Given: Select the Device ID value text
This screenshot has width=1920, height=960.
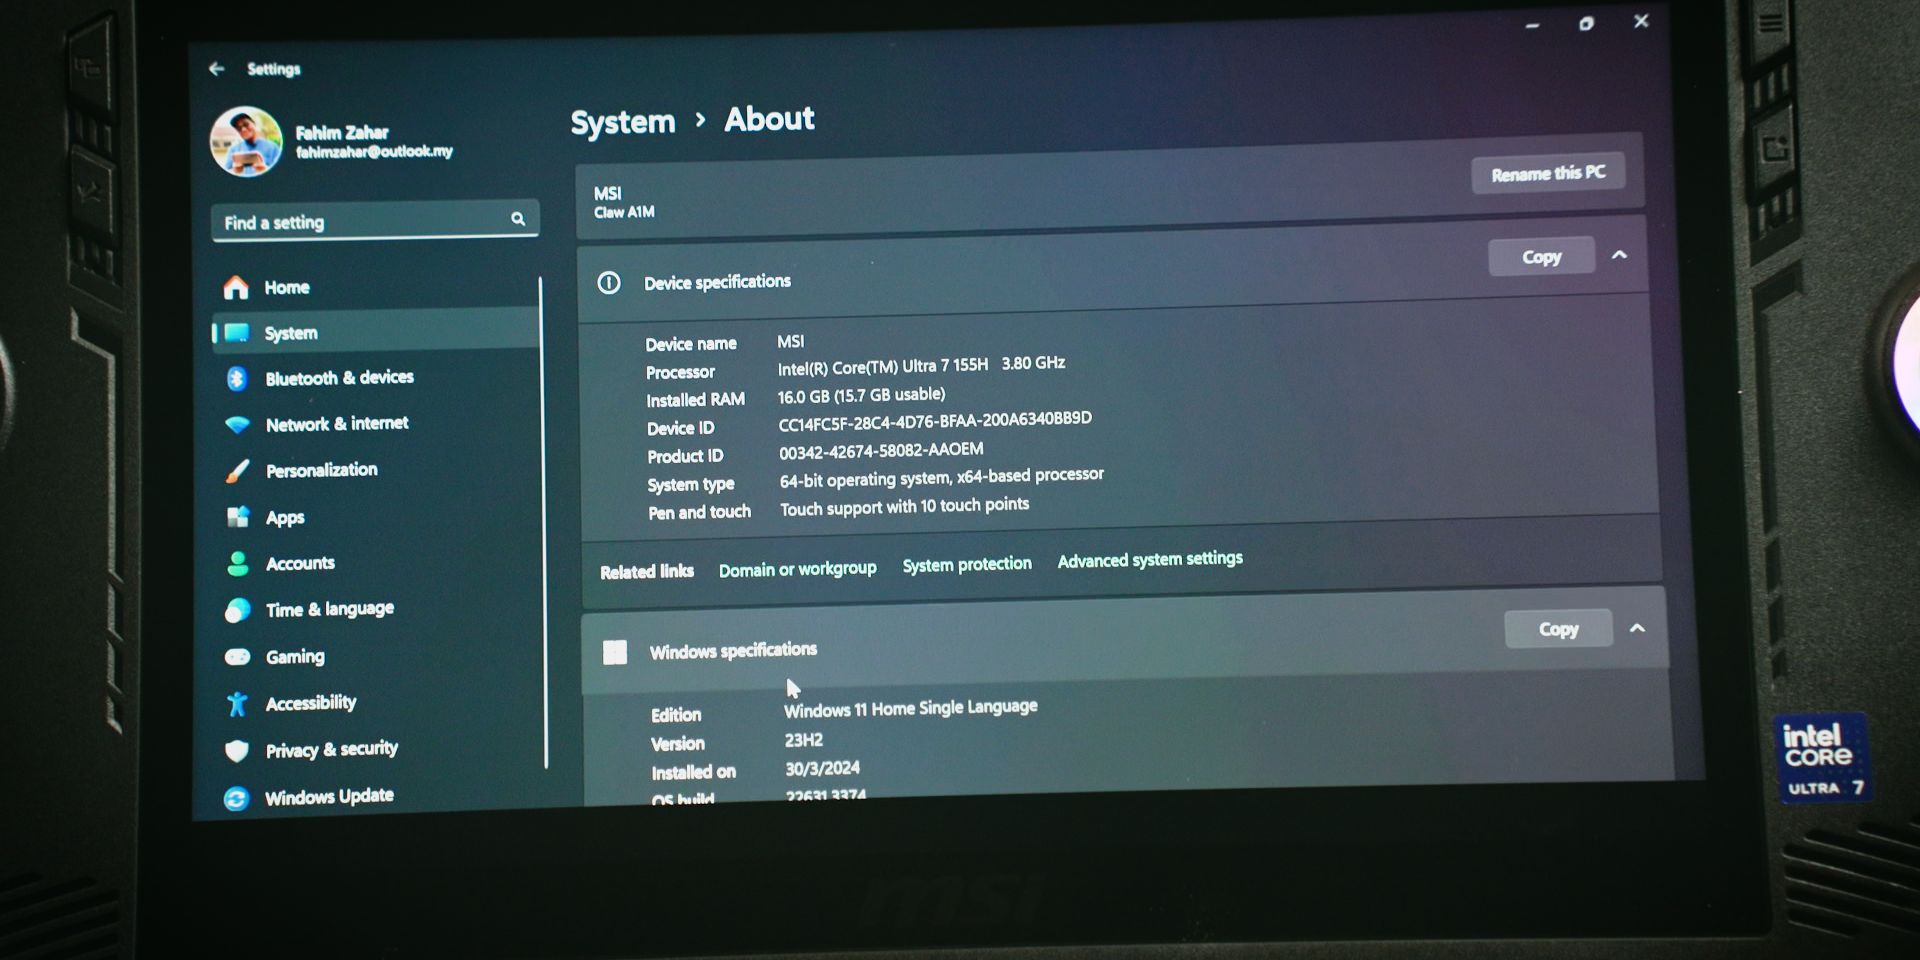Looking at the screenshot, I should tap(934, 421).
